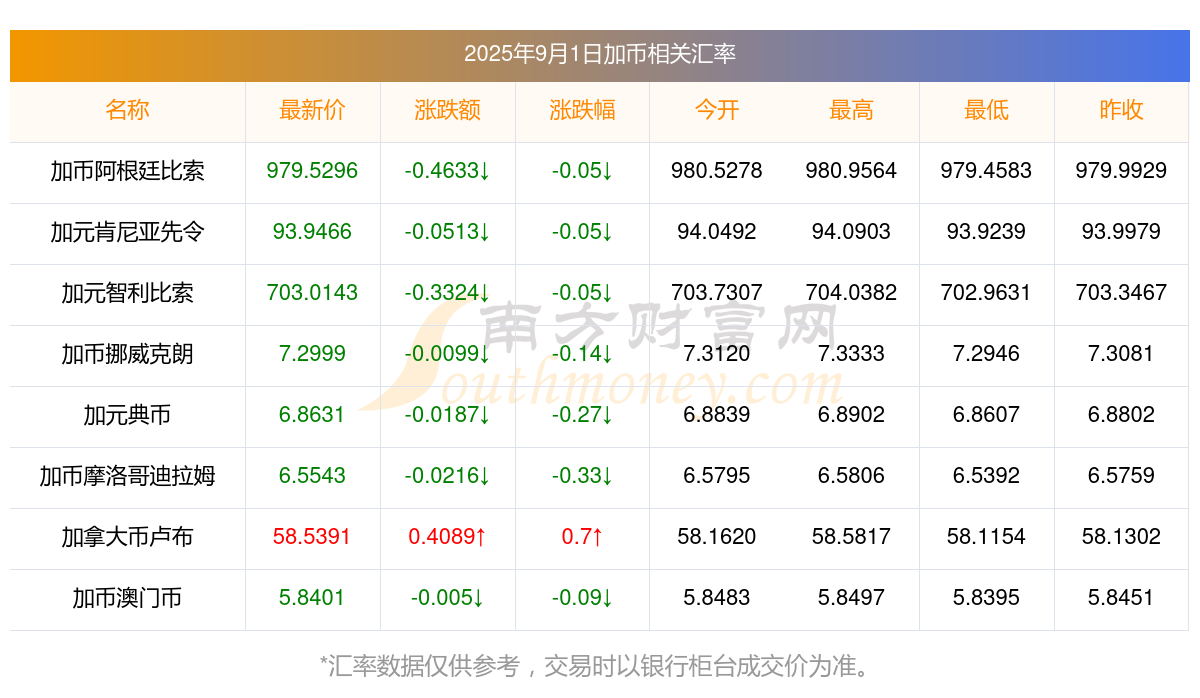Click latest price 703.0143
Screen dimensions: 1200x698
312,293
